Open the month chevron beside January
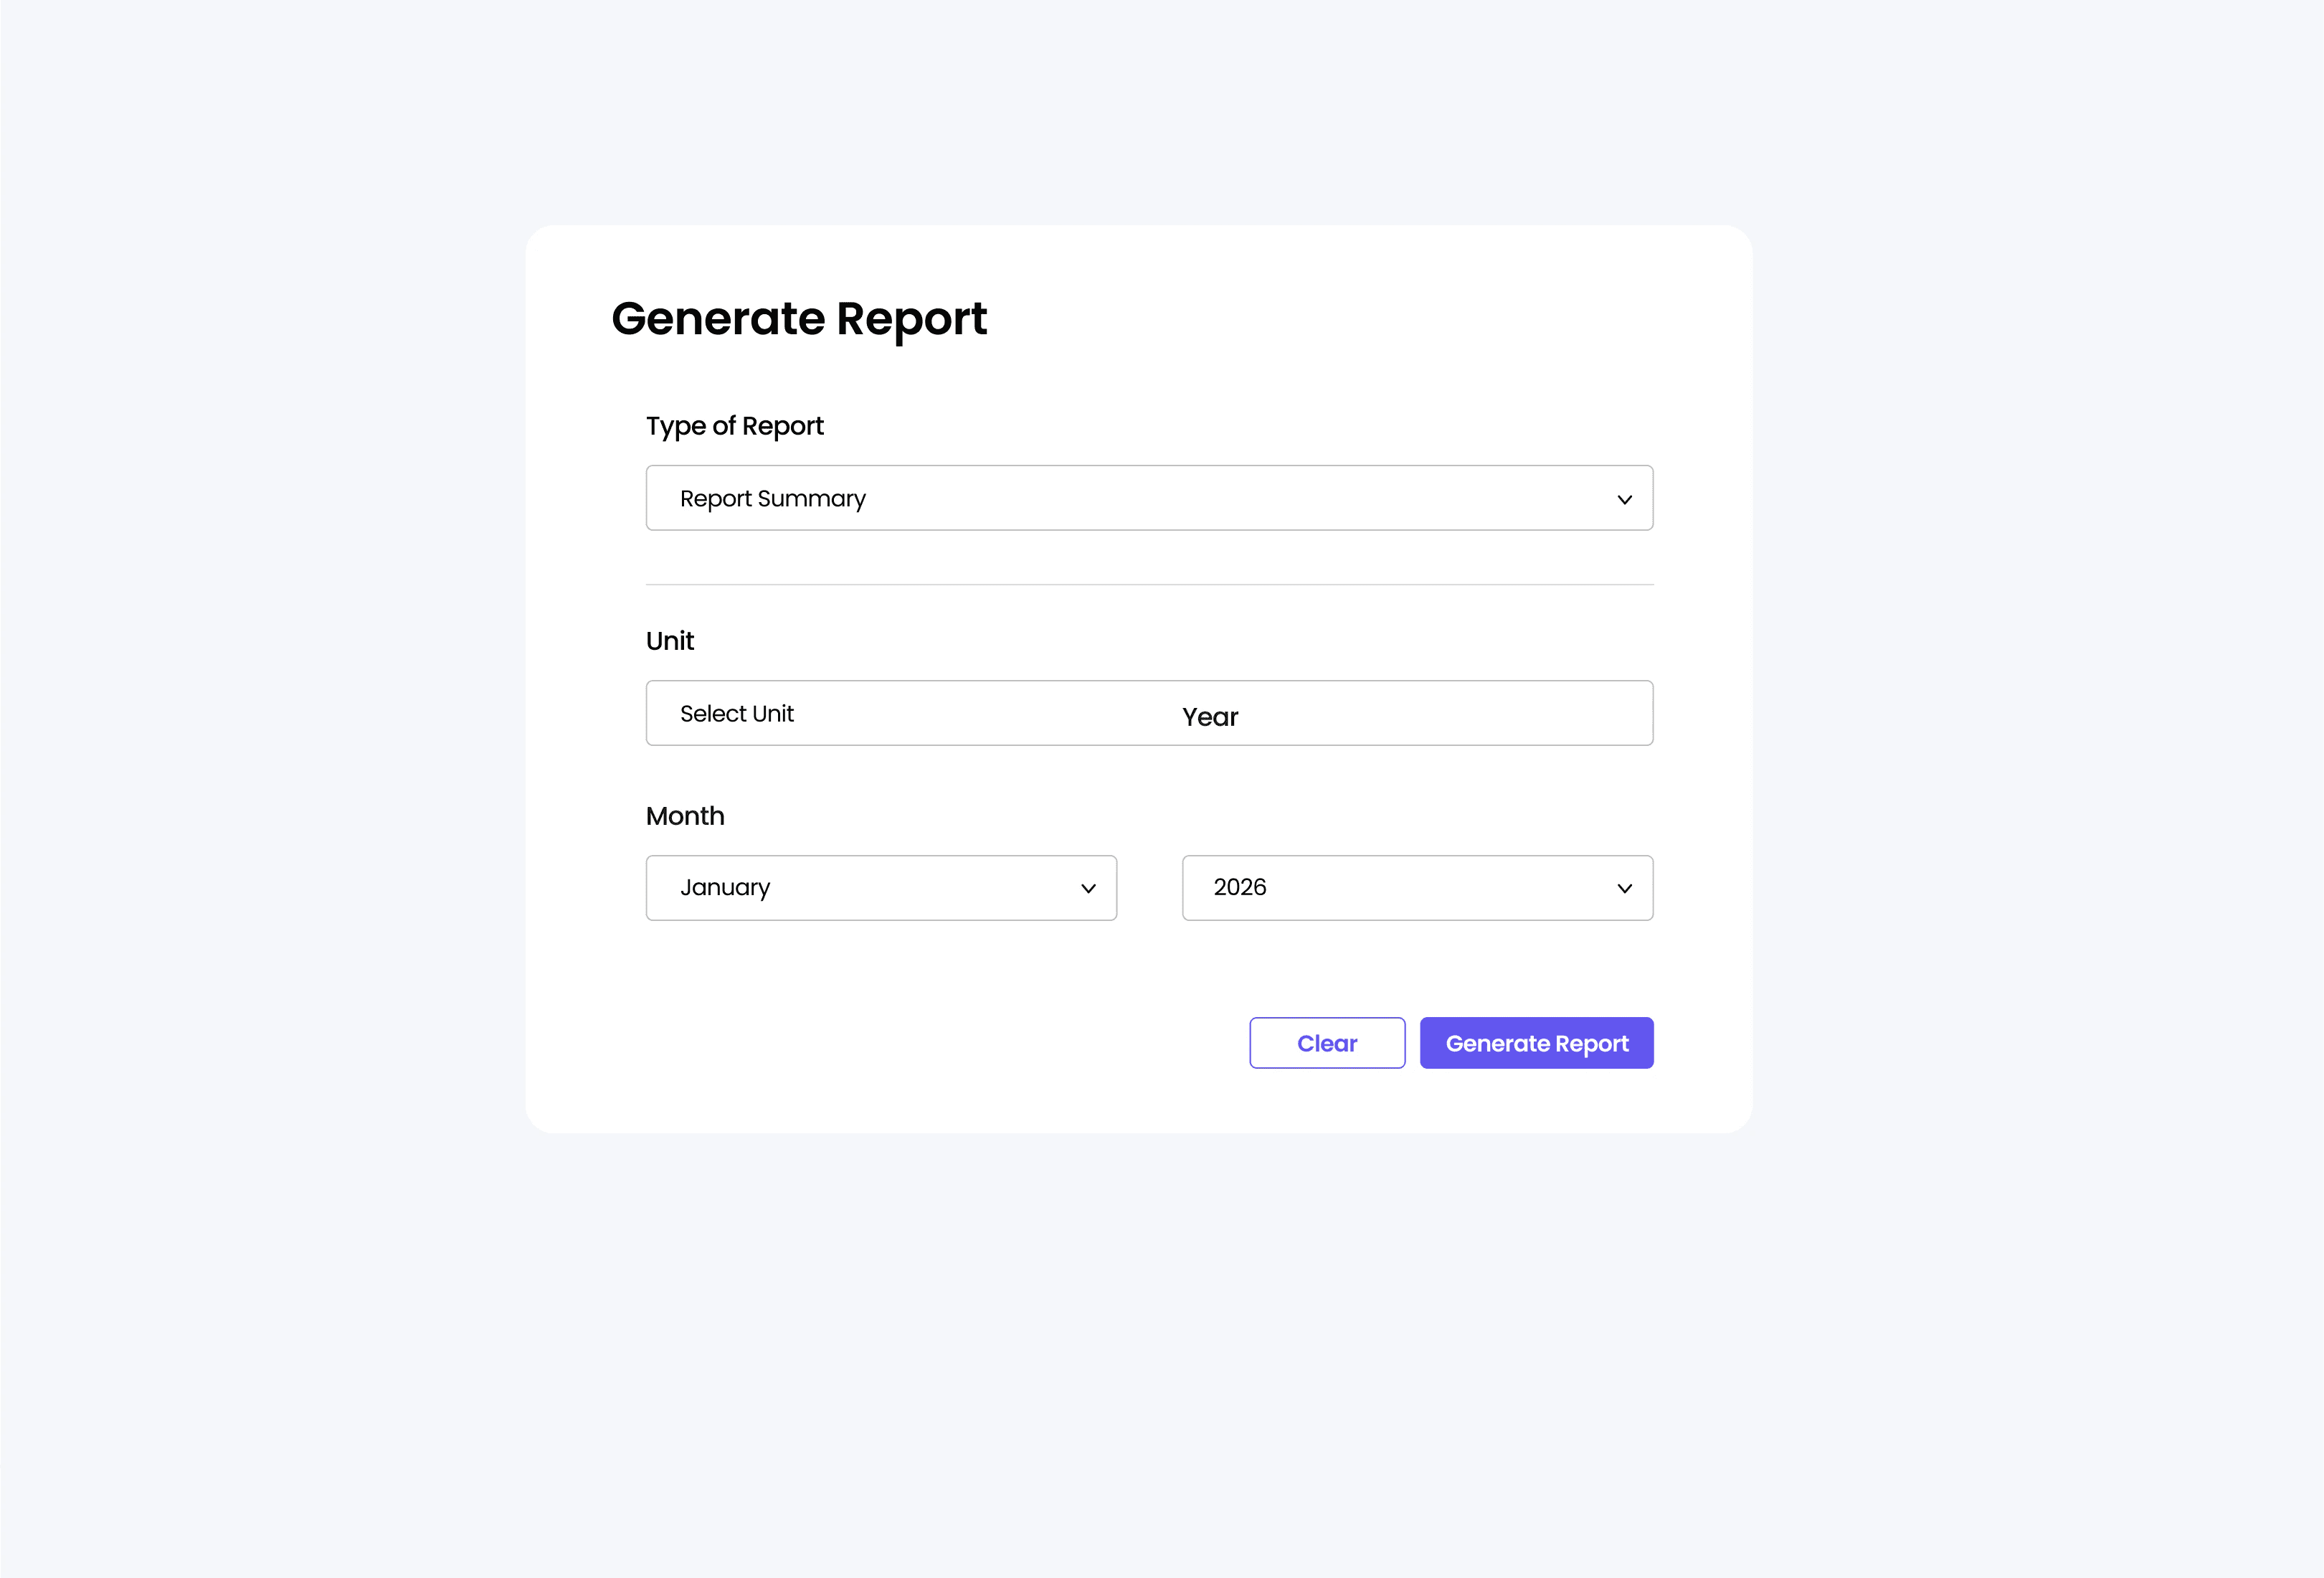Screen dimensions: 2324x1578 [1088, 888]
